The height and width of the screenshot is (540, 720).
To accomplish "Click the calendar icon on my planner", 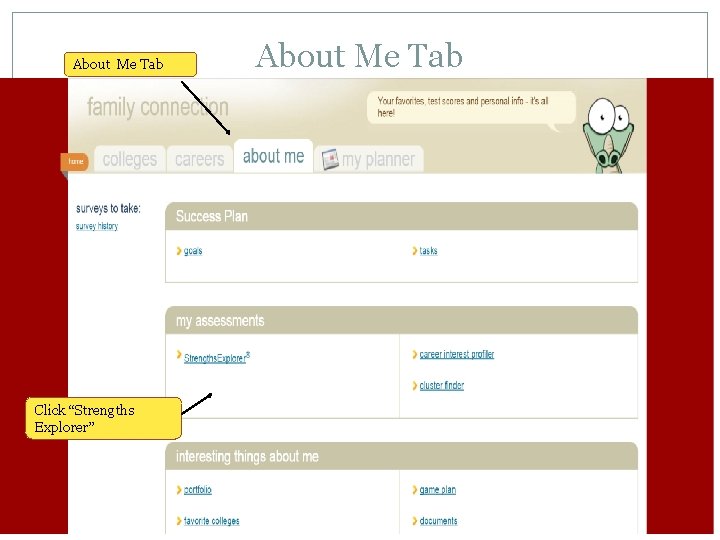I will tap(330, 160).
